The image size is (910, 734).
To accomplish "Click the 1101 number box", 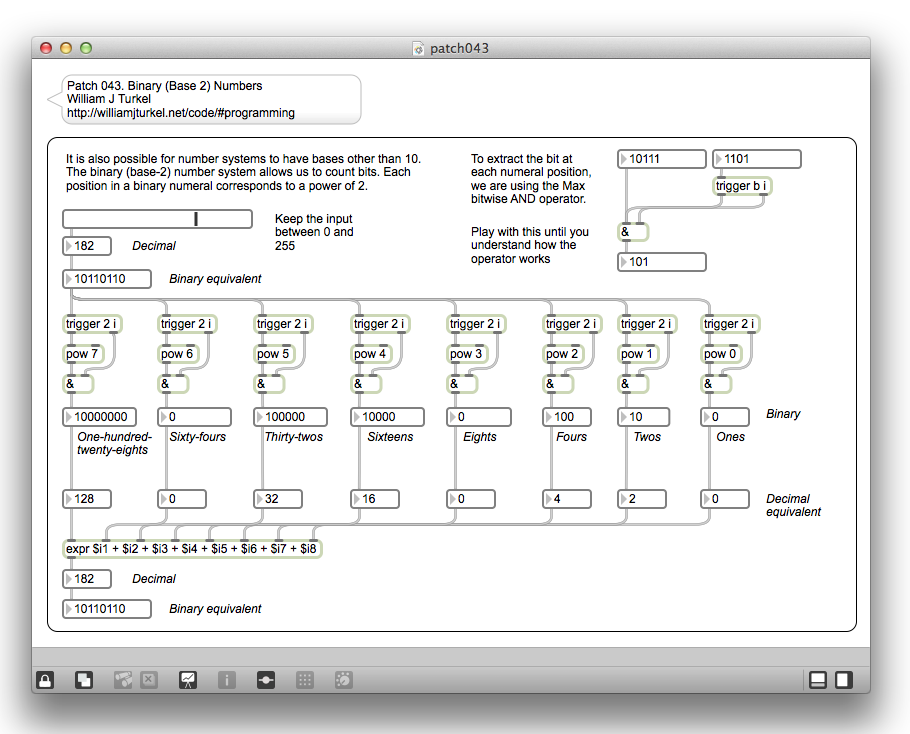I will [761, 159].
